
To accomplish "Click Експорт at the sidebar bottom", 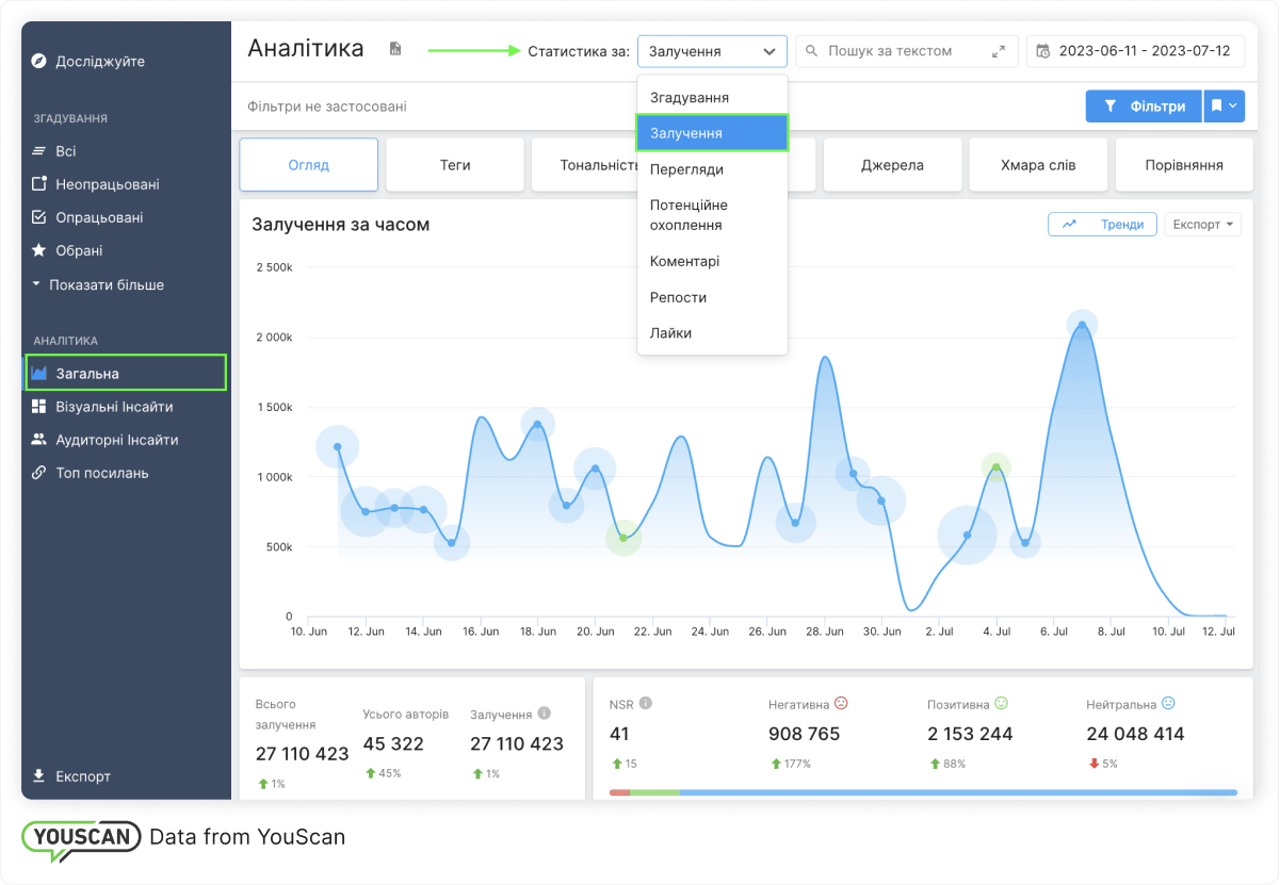I will (x=83, y=776).
